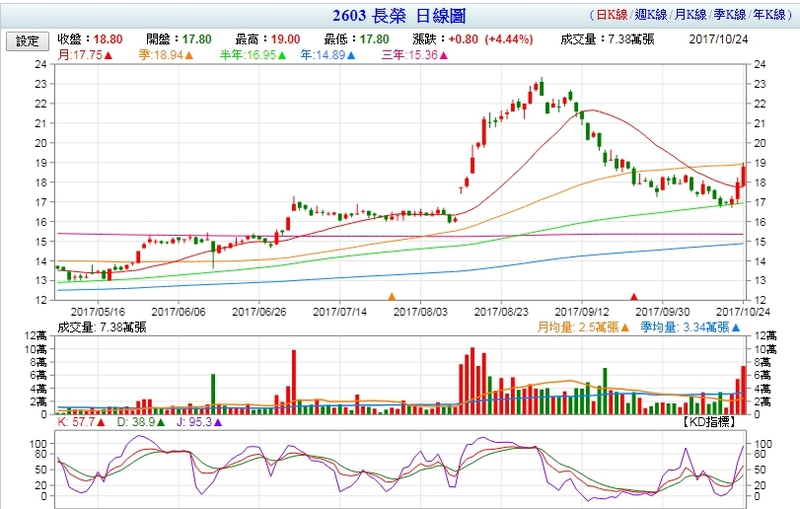
Task: Click the J: 95.3 indicator value
Action: 199,422
